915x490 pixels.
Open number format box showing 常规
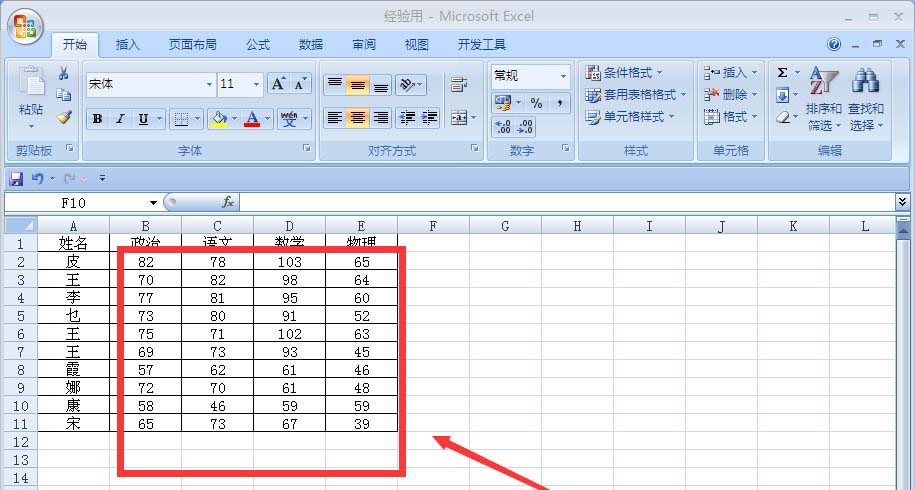point(530,76)
